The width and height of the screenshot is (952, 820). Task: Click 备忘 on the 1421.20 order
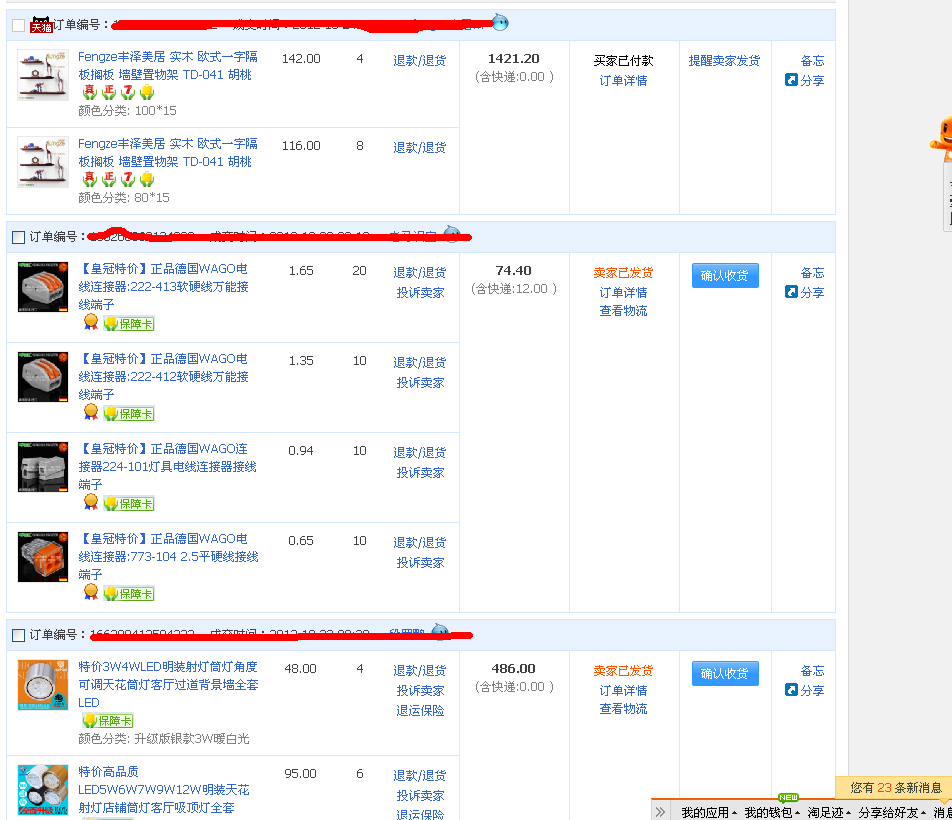point(812,60)
